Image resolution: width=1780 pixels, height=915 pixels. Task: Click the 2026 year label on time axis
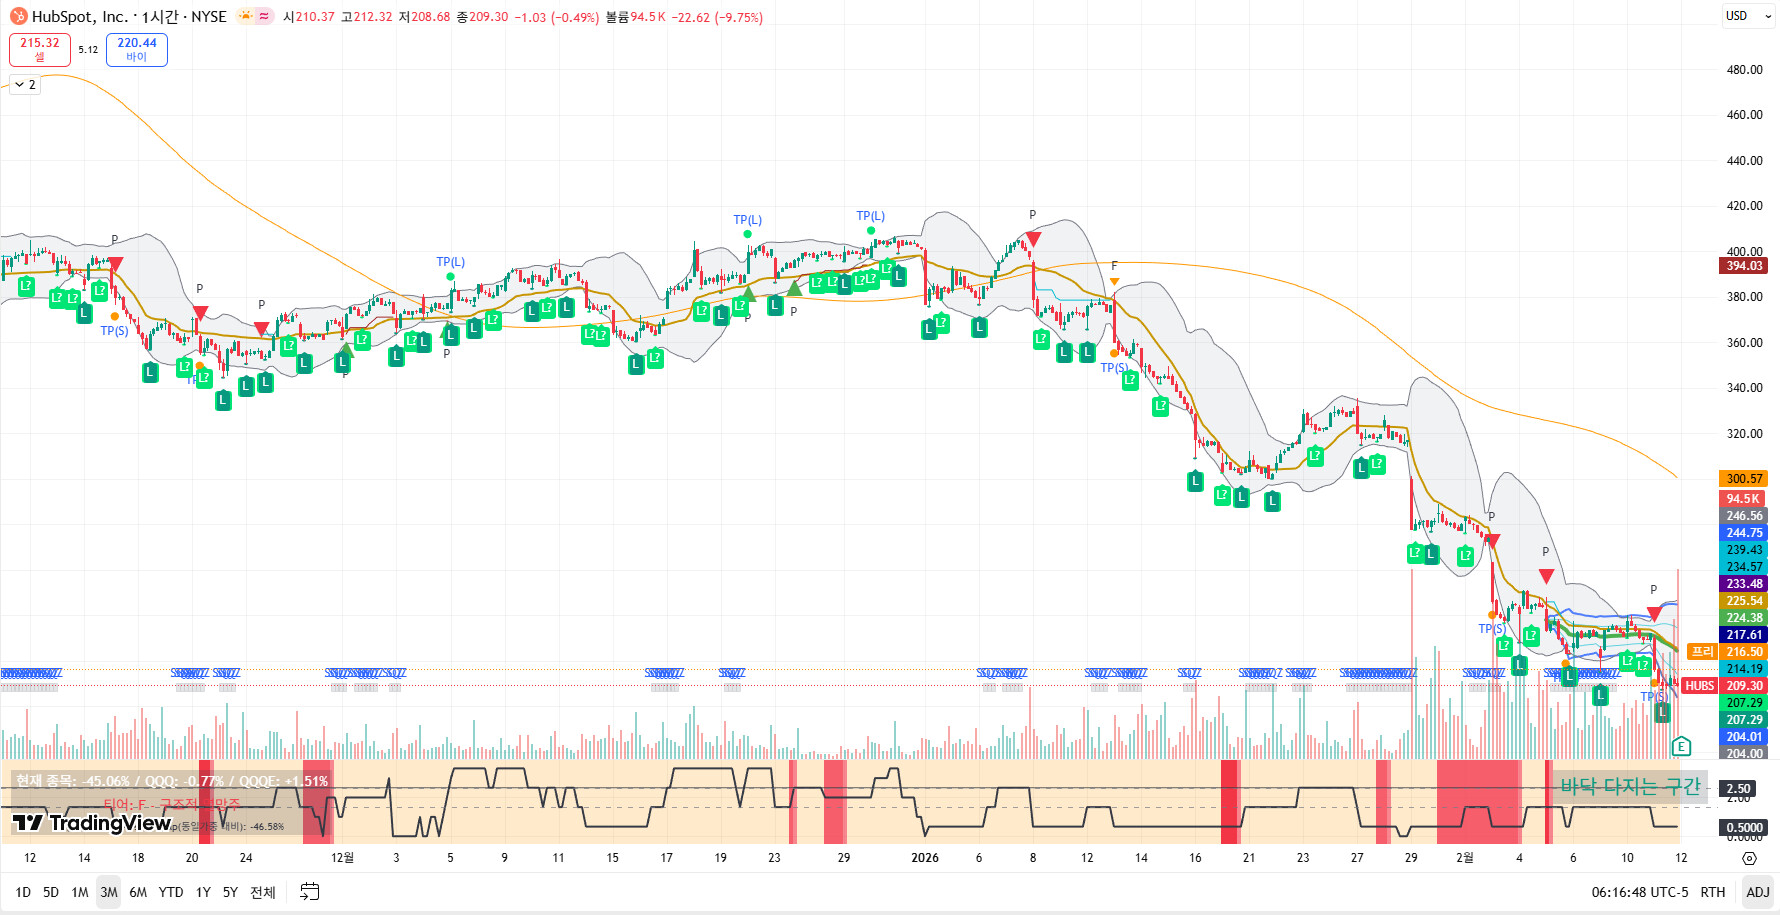tap(925, 858)
